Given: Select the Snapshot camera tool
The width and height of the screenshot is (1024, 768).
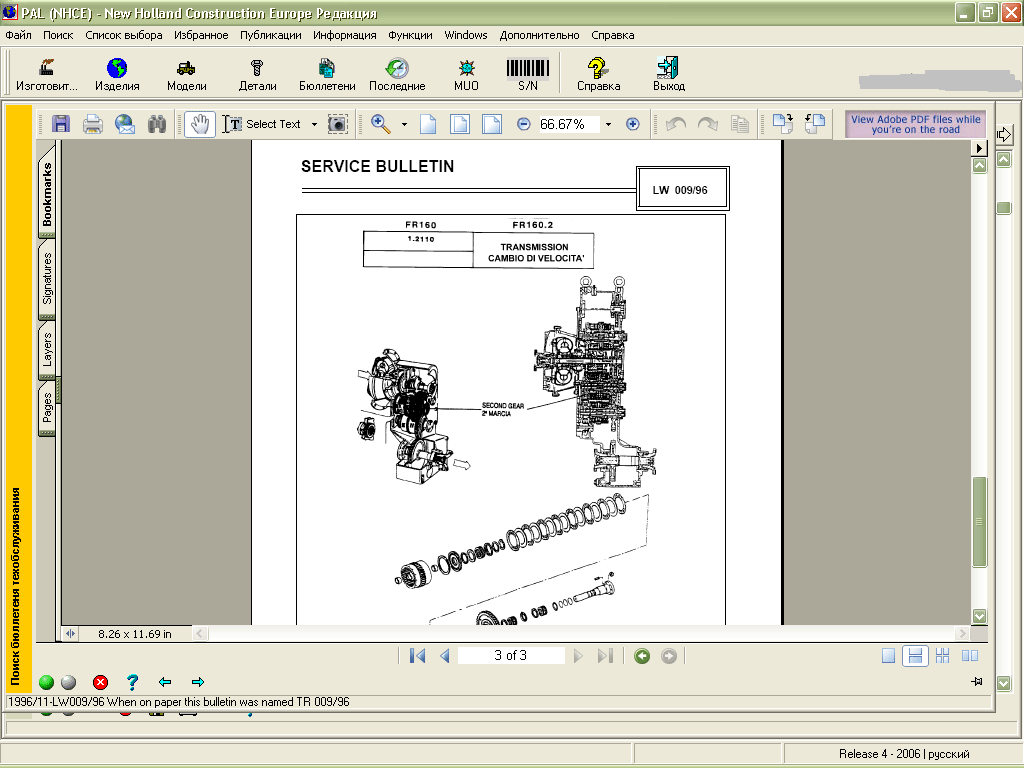Looking at the screenshot, I should click(x=338, y=124).
